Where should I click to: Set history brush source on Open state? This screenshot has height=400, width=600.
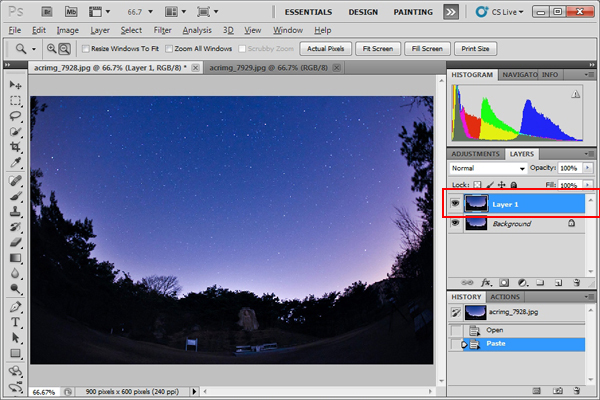[456, 330]
